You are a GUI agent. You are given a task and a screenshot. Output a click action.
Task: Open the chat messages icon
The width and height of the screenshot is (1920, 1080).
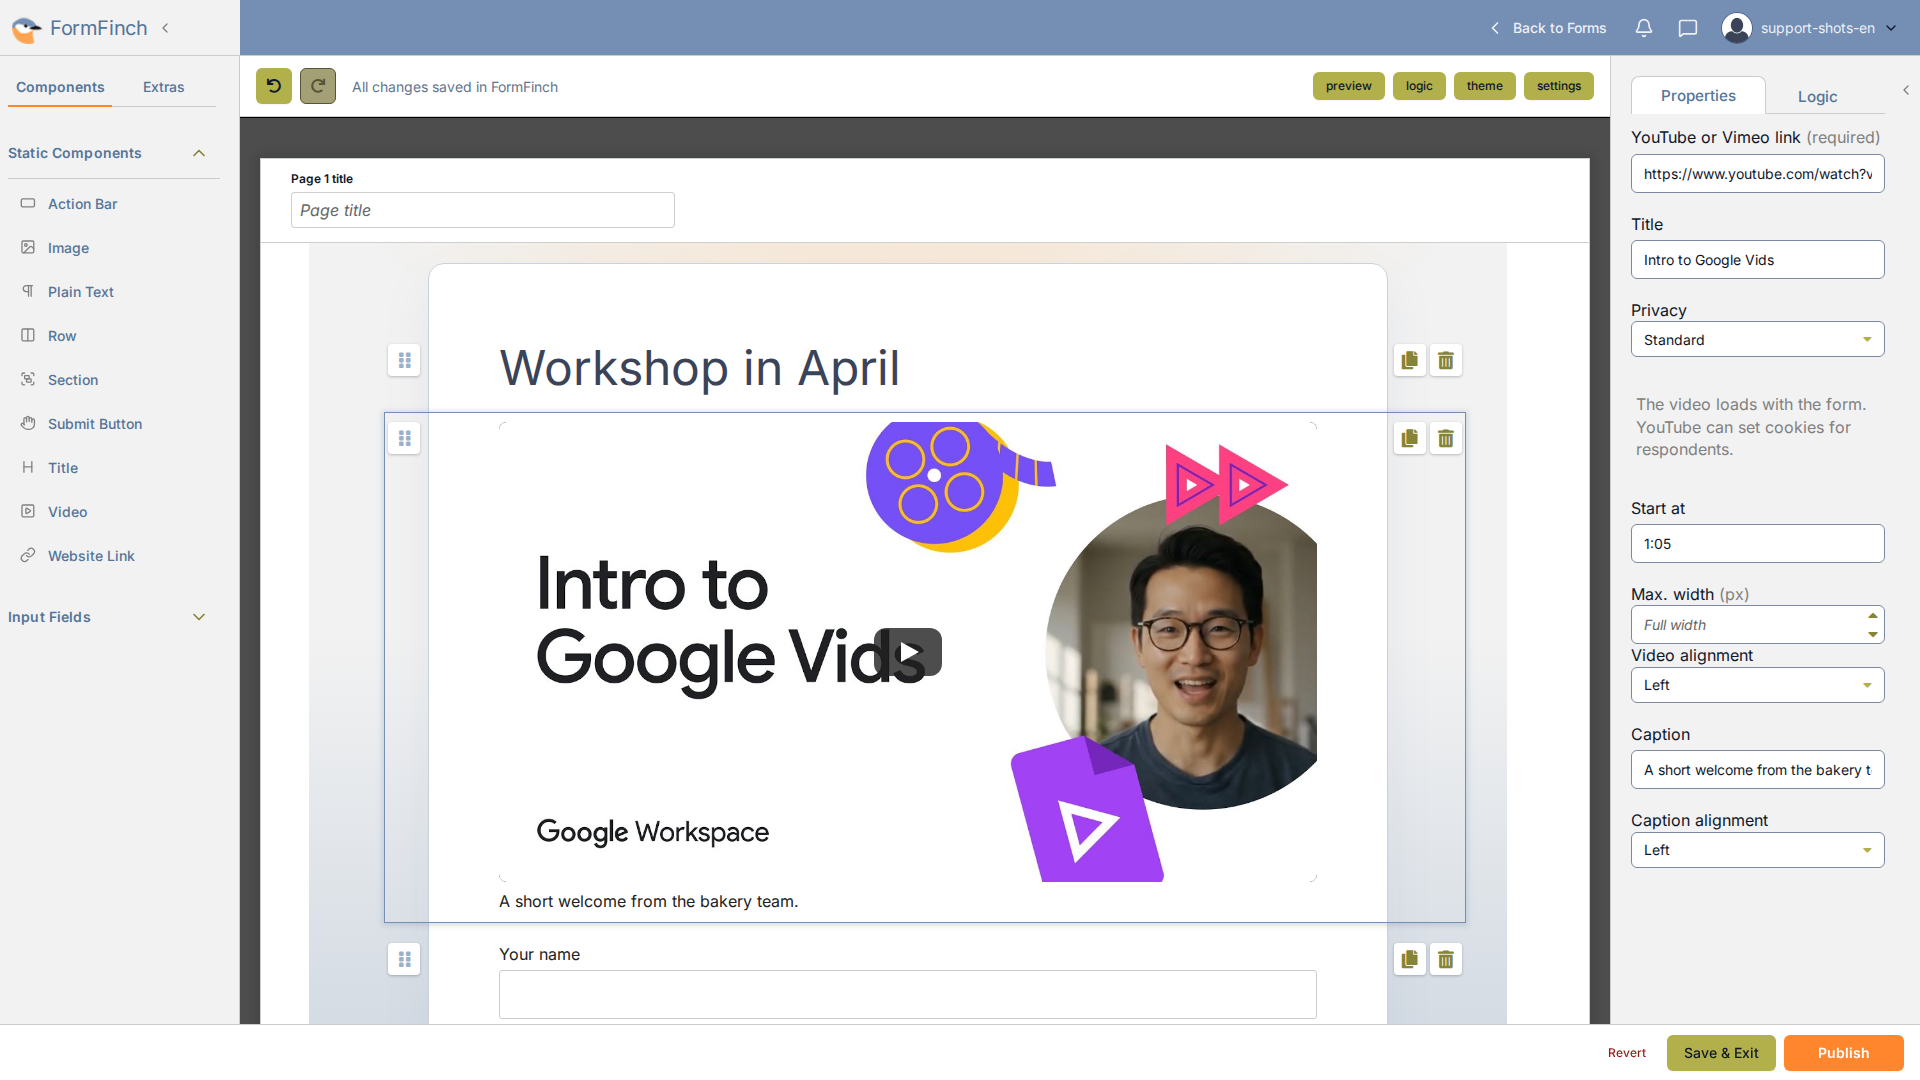[1688, 28]
